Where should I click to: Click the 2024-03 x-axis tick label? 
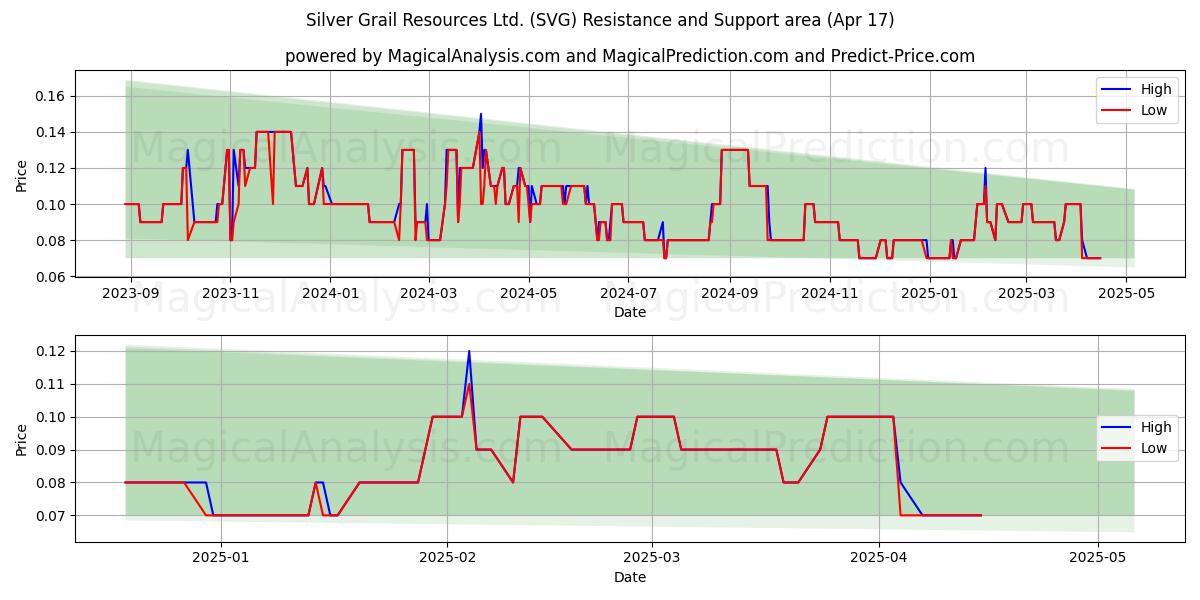[429, 293]
